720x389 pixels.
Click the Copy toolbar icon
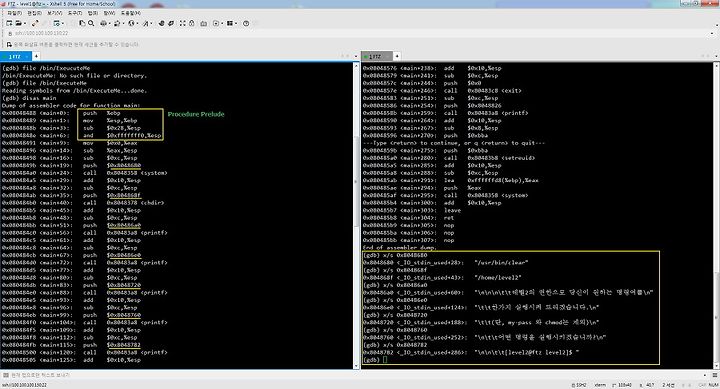[x=82, y=23]
